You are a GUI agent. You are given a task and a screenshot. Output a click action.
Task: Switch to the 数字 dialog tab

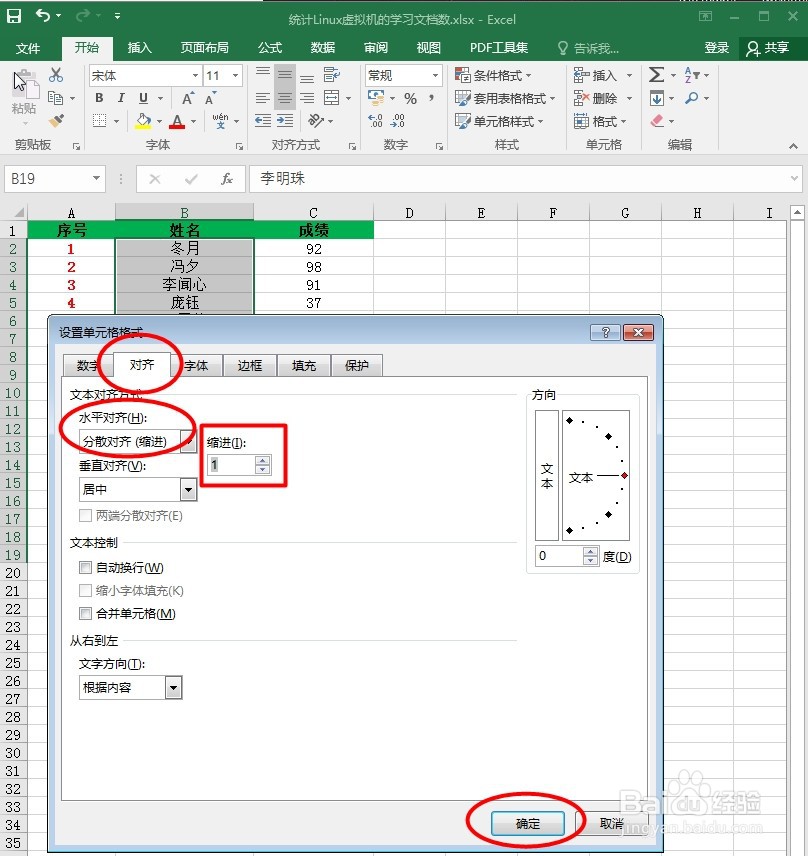[87, 366]
